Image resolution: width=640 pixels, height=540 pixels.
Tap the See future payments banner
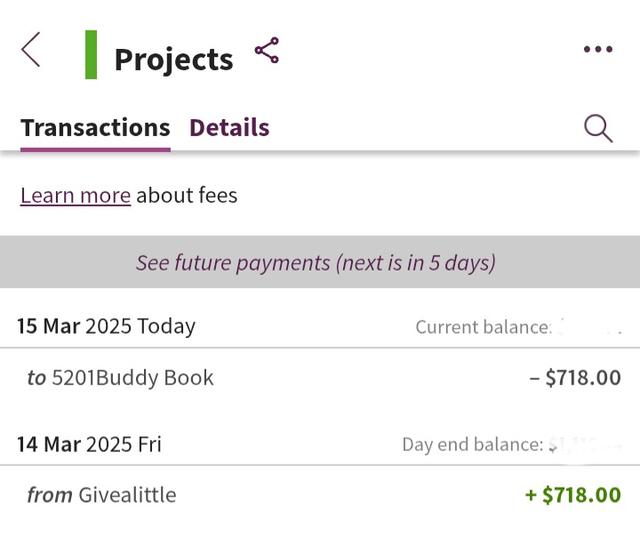(316, 263)
